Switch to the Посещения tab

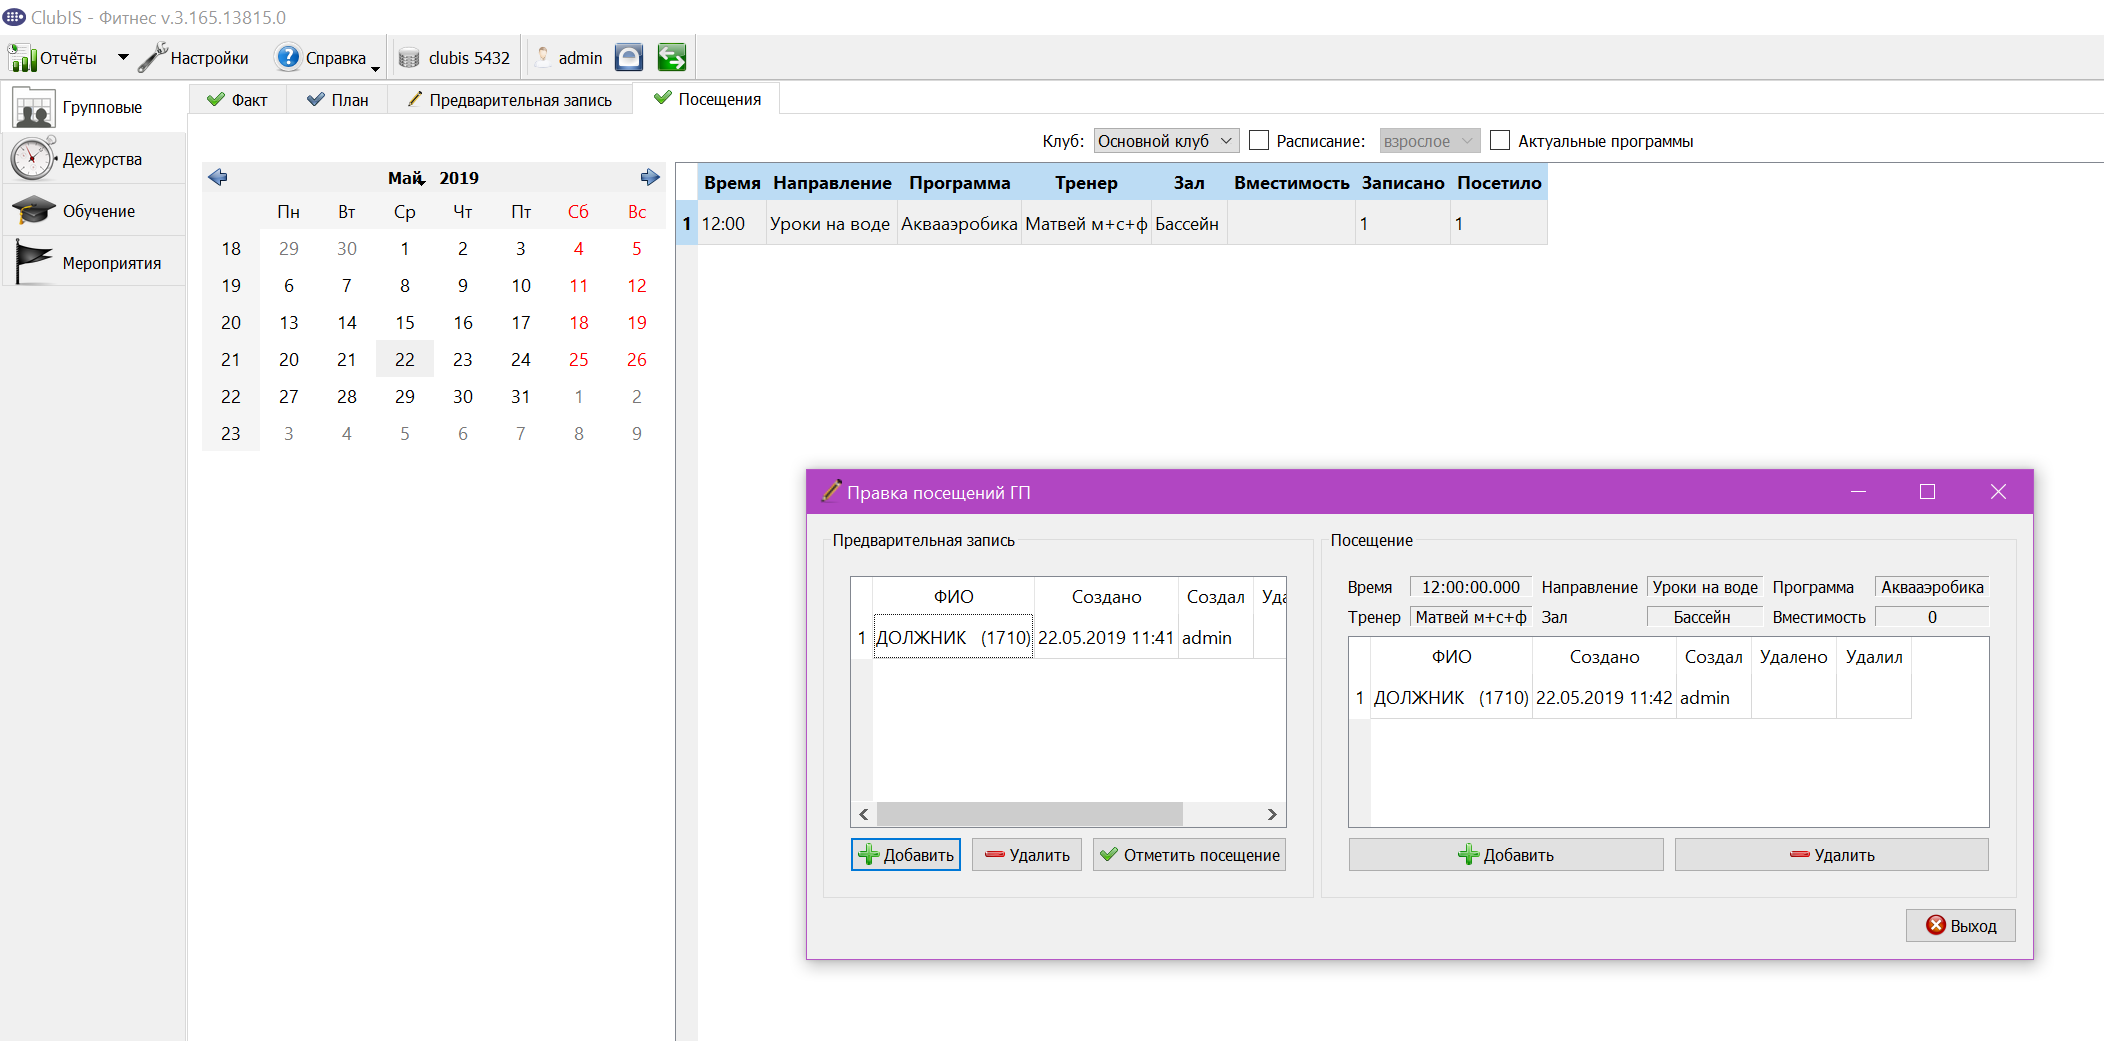point(707,99)
